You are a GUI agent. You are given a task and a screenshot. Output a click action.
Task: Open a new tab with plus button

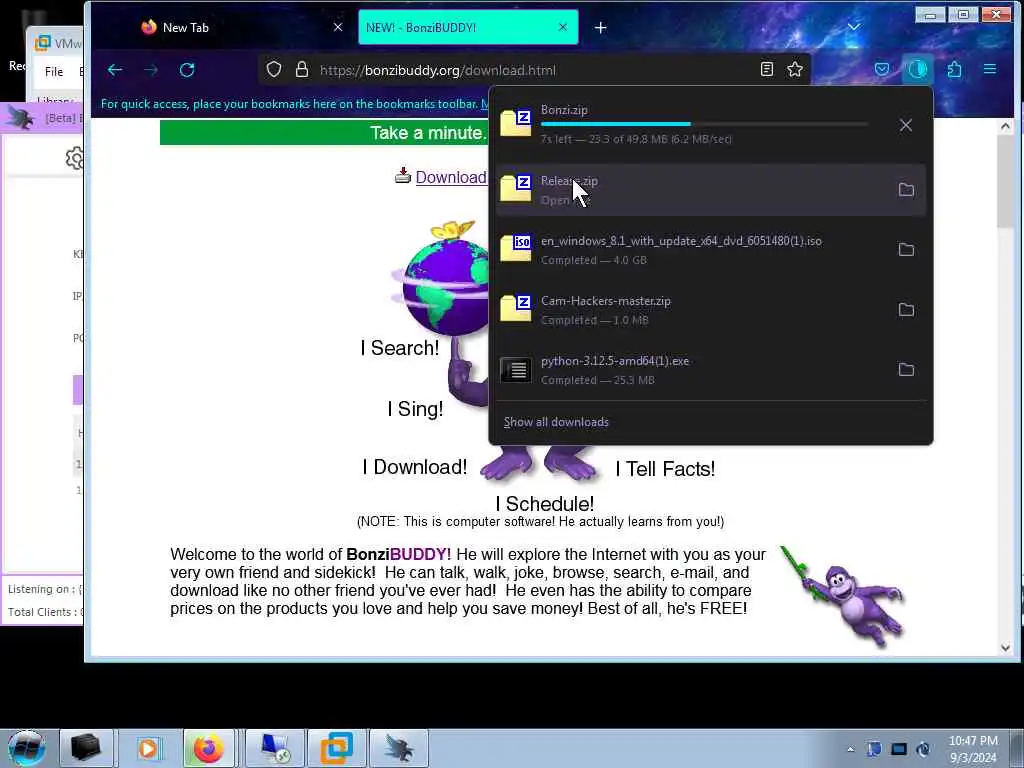[x=601, y=27]
